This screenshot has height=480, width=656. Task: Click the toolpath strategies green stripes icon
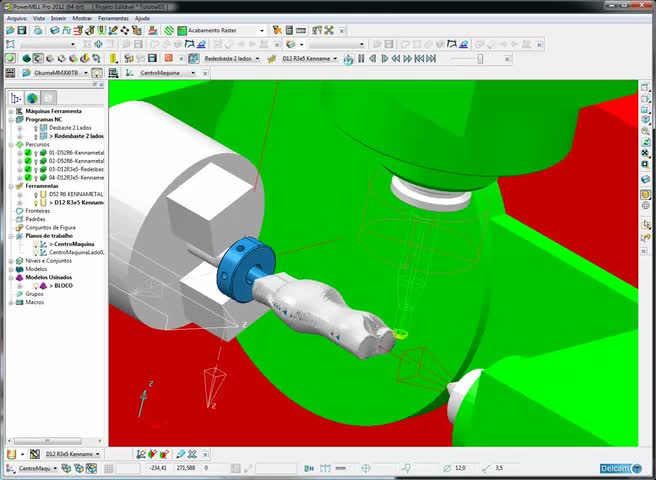point(169,30)
